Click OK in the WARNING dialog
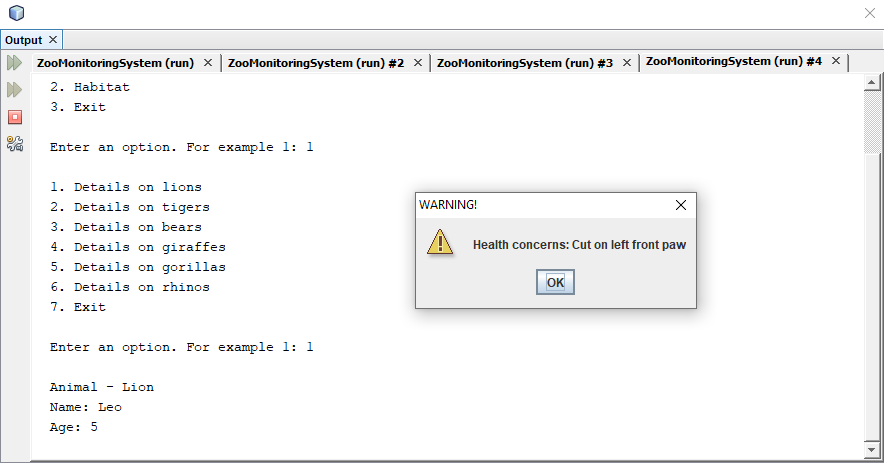Viewport: 884px width, 463px height. pyautogui.click(x=555, y=282)
